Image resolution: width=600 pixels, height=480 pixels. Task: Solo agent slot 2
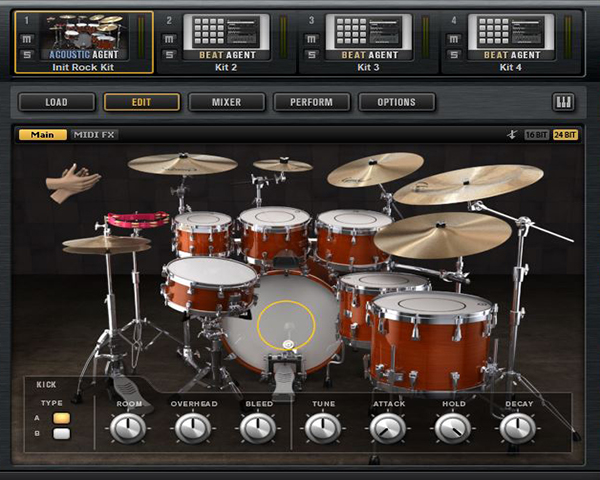[170, 53]
